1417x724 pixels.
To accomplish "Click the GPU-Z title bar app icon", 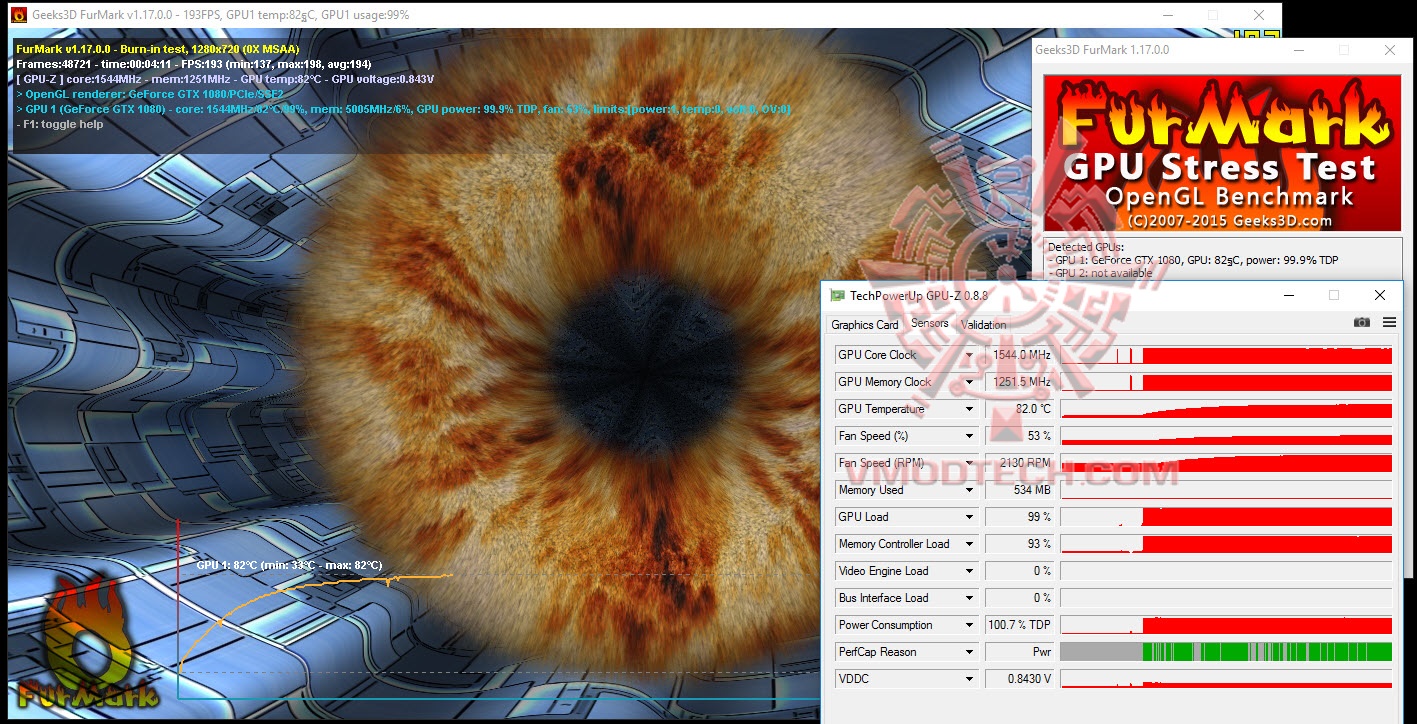I will click(837, 295).
